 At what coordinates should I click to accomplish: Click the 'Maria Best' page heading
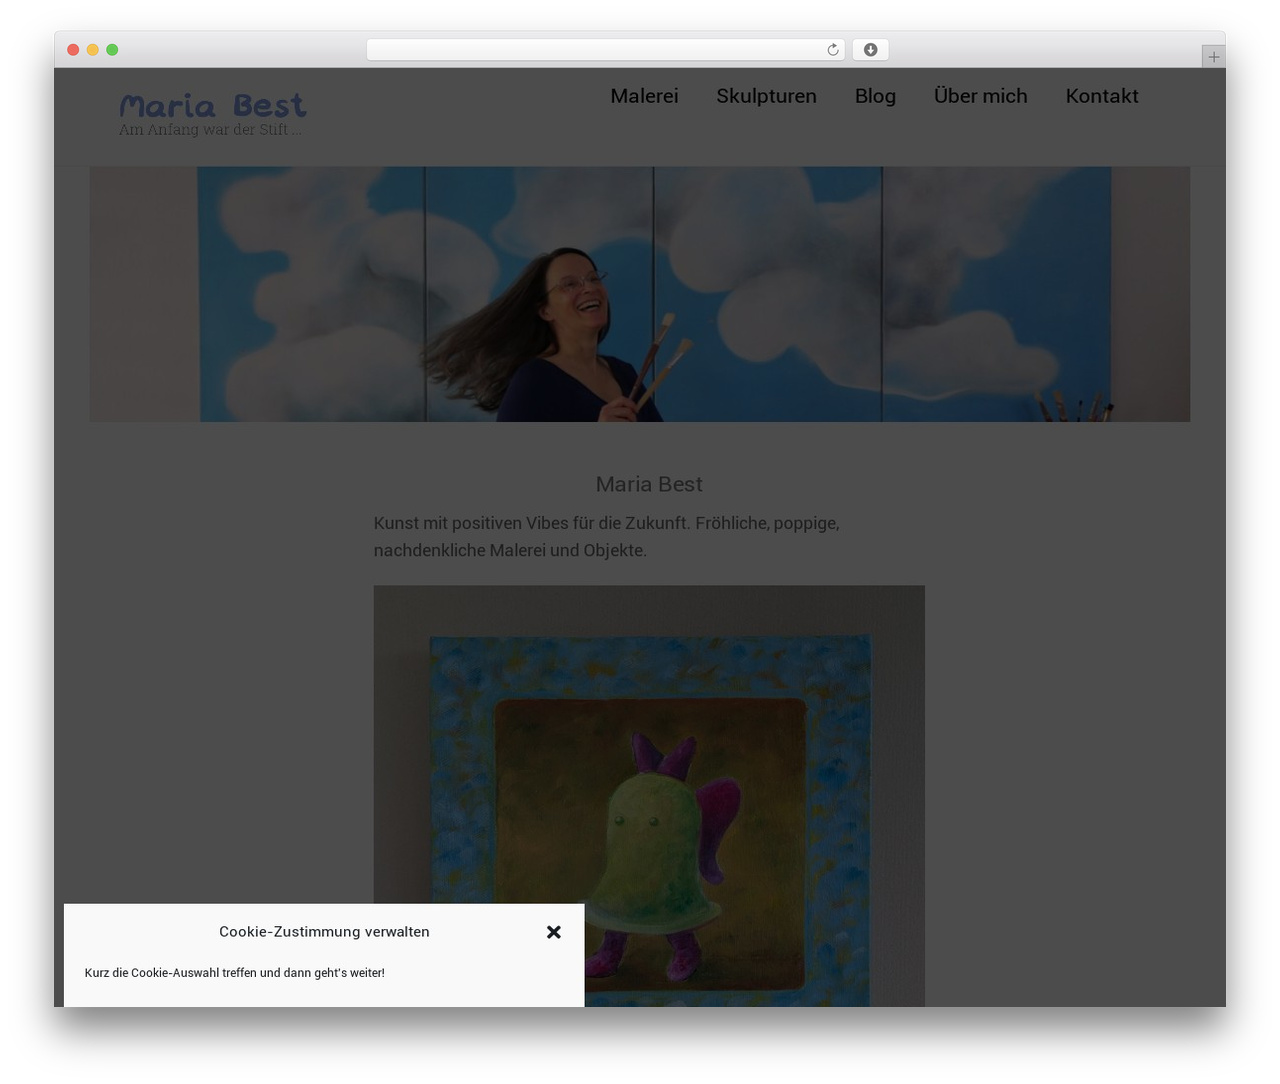pyautogui.click(x=649, y=484)
